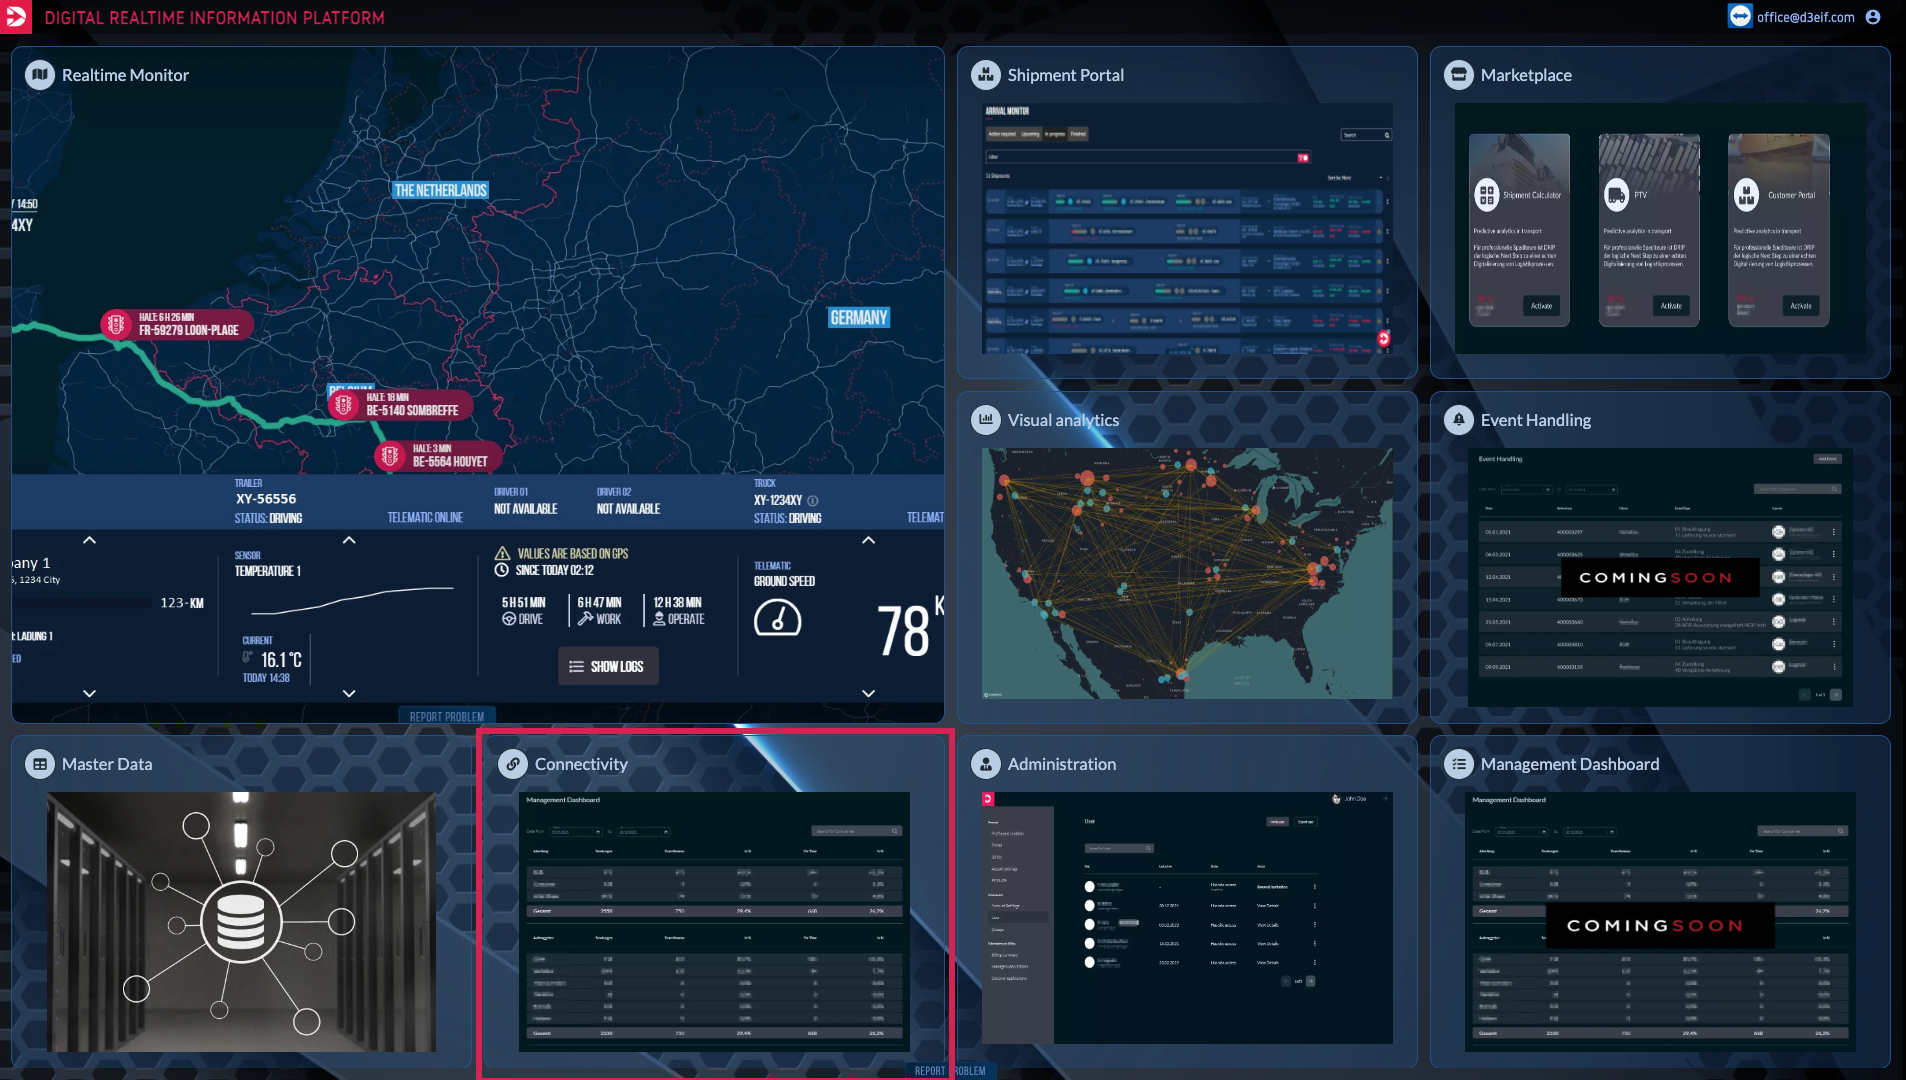Viewport: 1906px width, 1080px height.
Task: Expand the Temperature 1 sensor panel downward
Action: click(349, 693)
